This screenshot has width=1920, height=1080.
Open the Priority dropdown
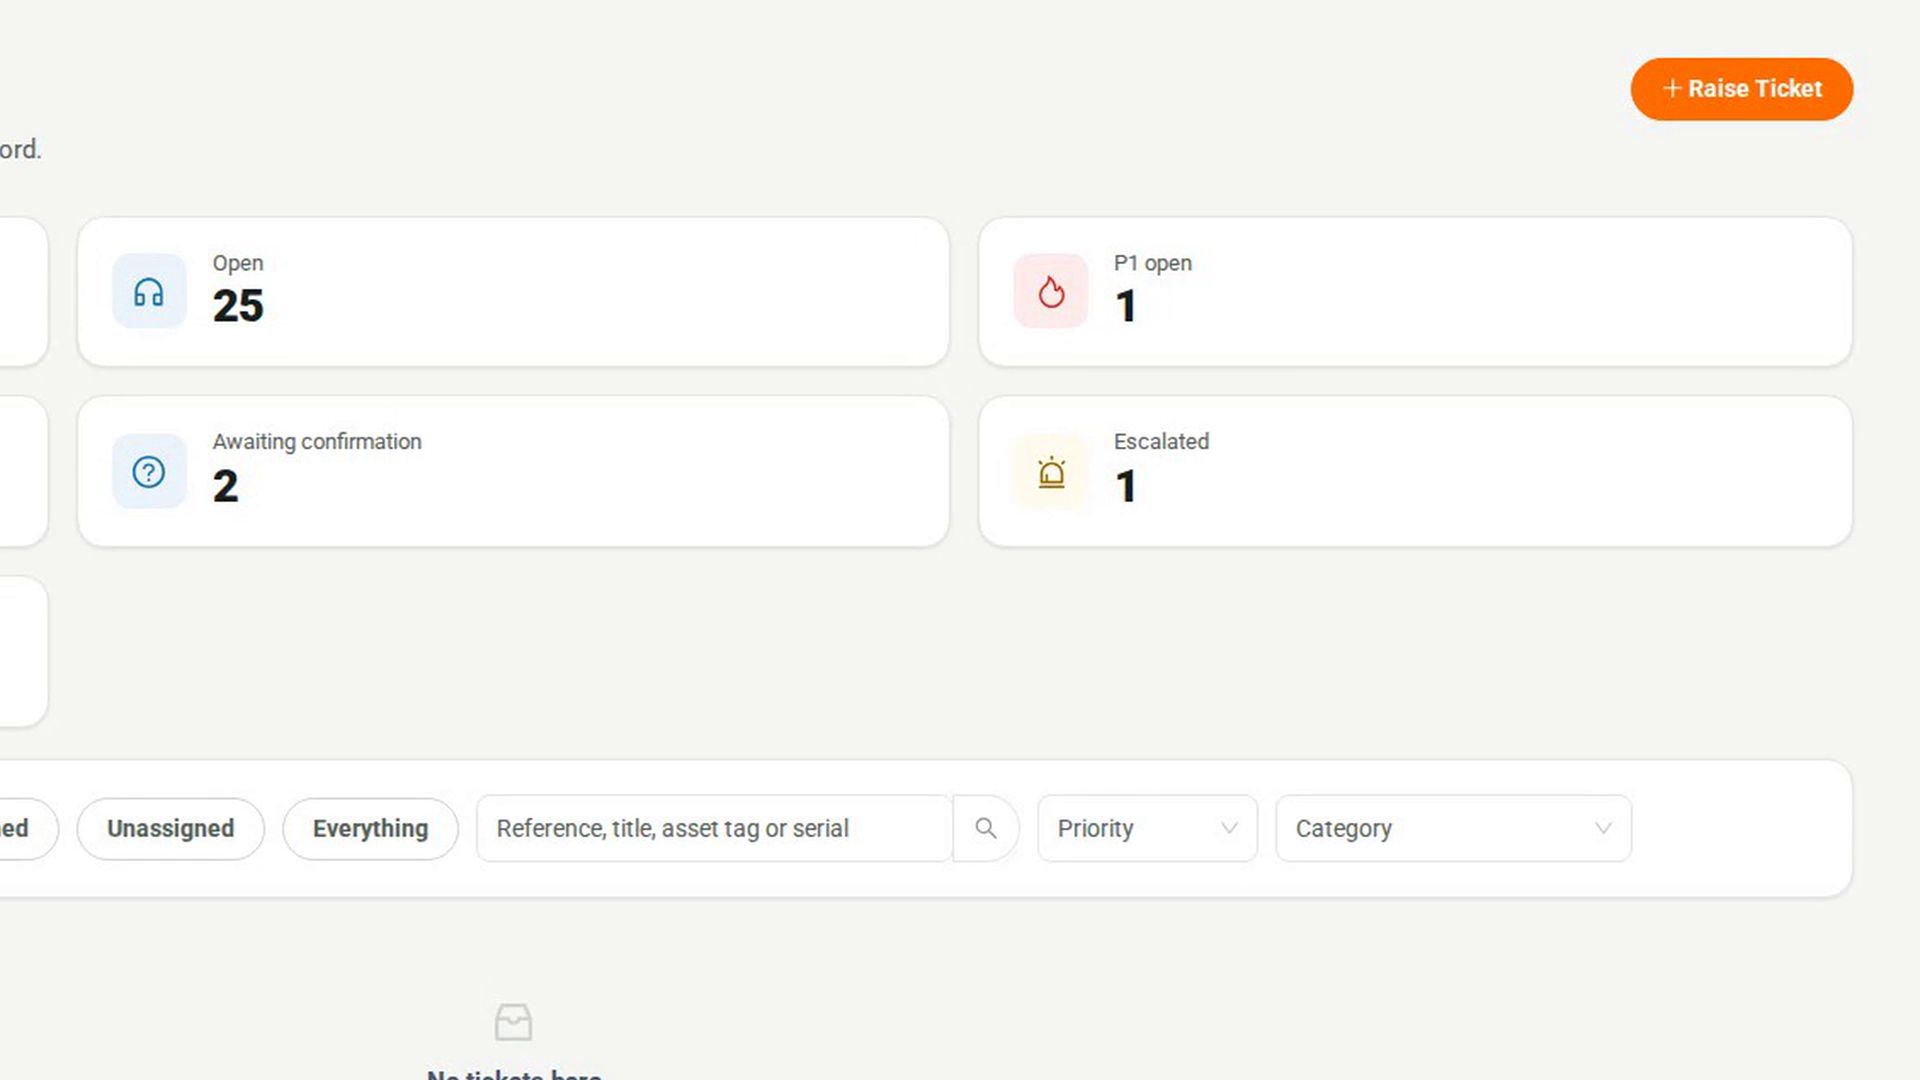point(1147,828)
